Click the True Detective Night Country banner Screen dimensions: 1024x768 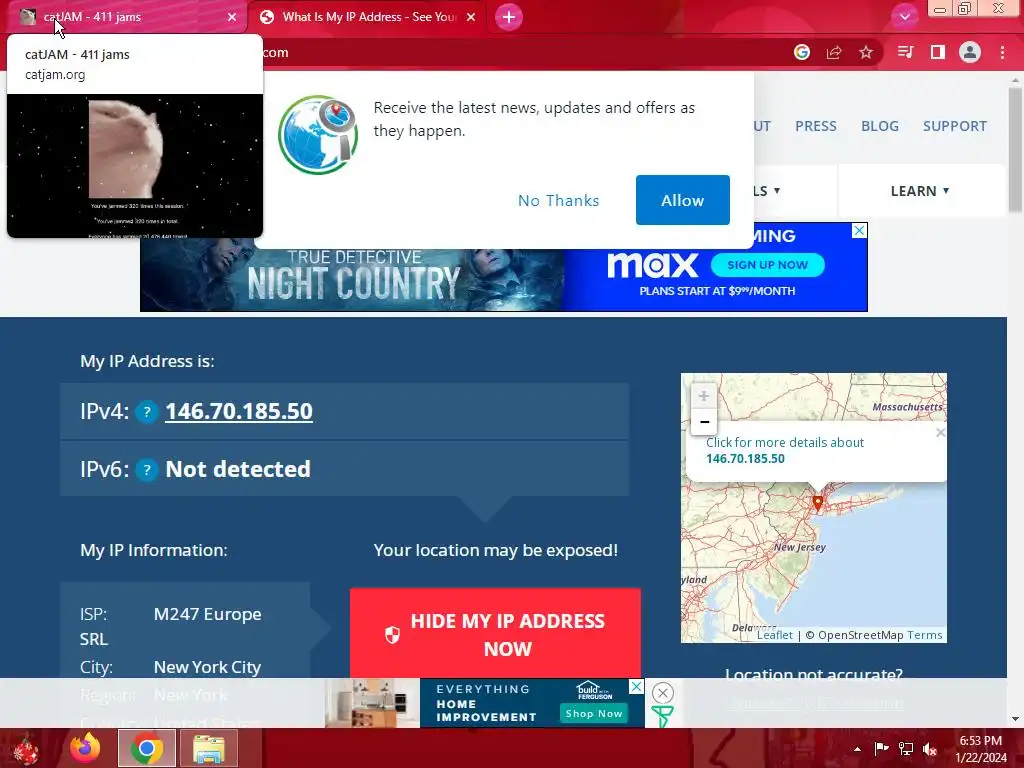353,278
